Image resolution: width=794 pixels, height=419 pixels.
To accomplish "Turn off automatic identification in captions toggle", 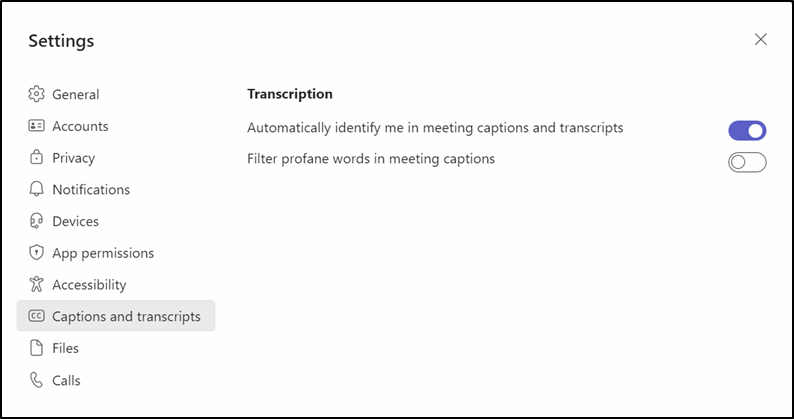I will click(747, 130).
